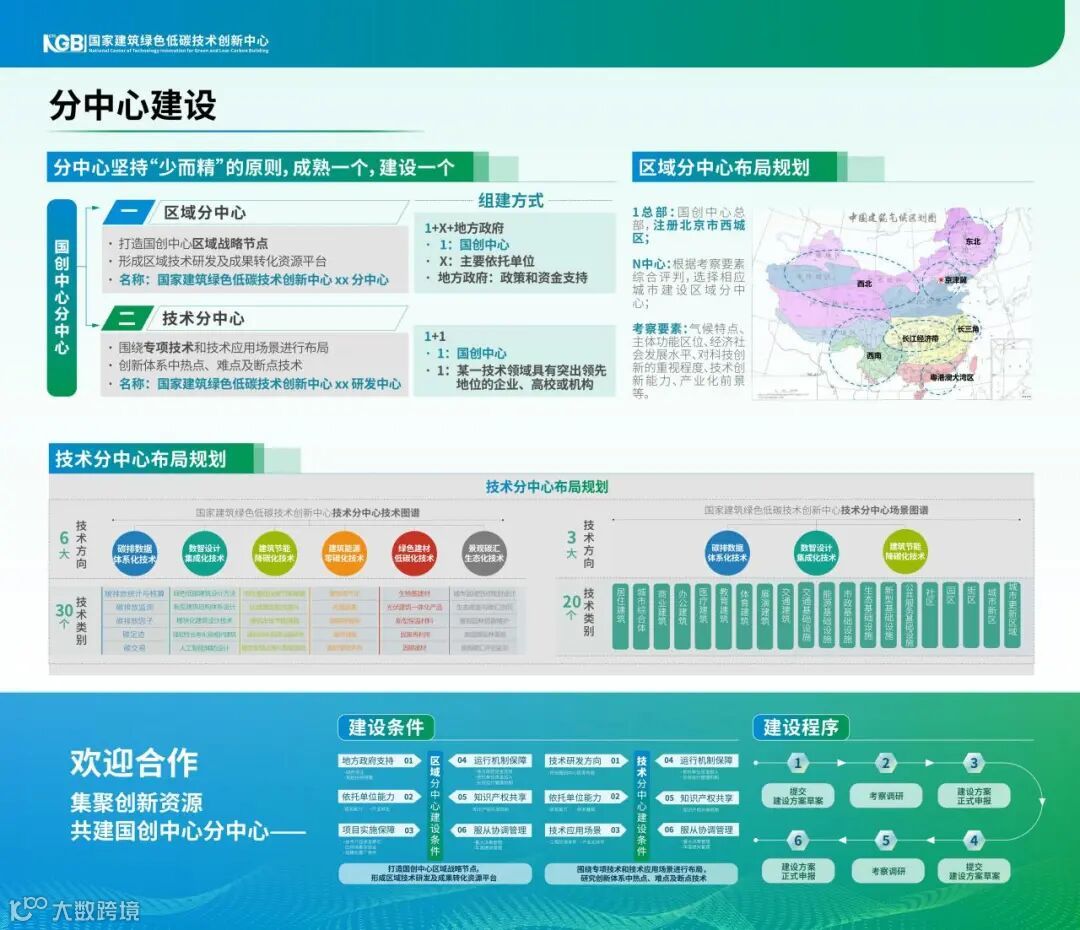Image resolution: width=1080 pixels, height=930 pixels.
Task: Click the 技术研发方向 01 condition tag
Action: pyautogui.click(x=586, y=761)
